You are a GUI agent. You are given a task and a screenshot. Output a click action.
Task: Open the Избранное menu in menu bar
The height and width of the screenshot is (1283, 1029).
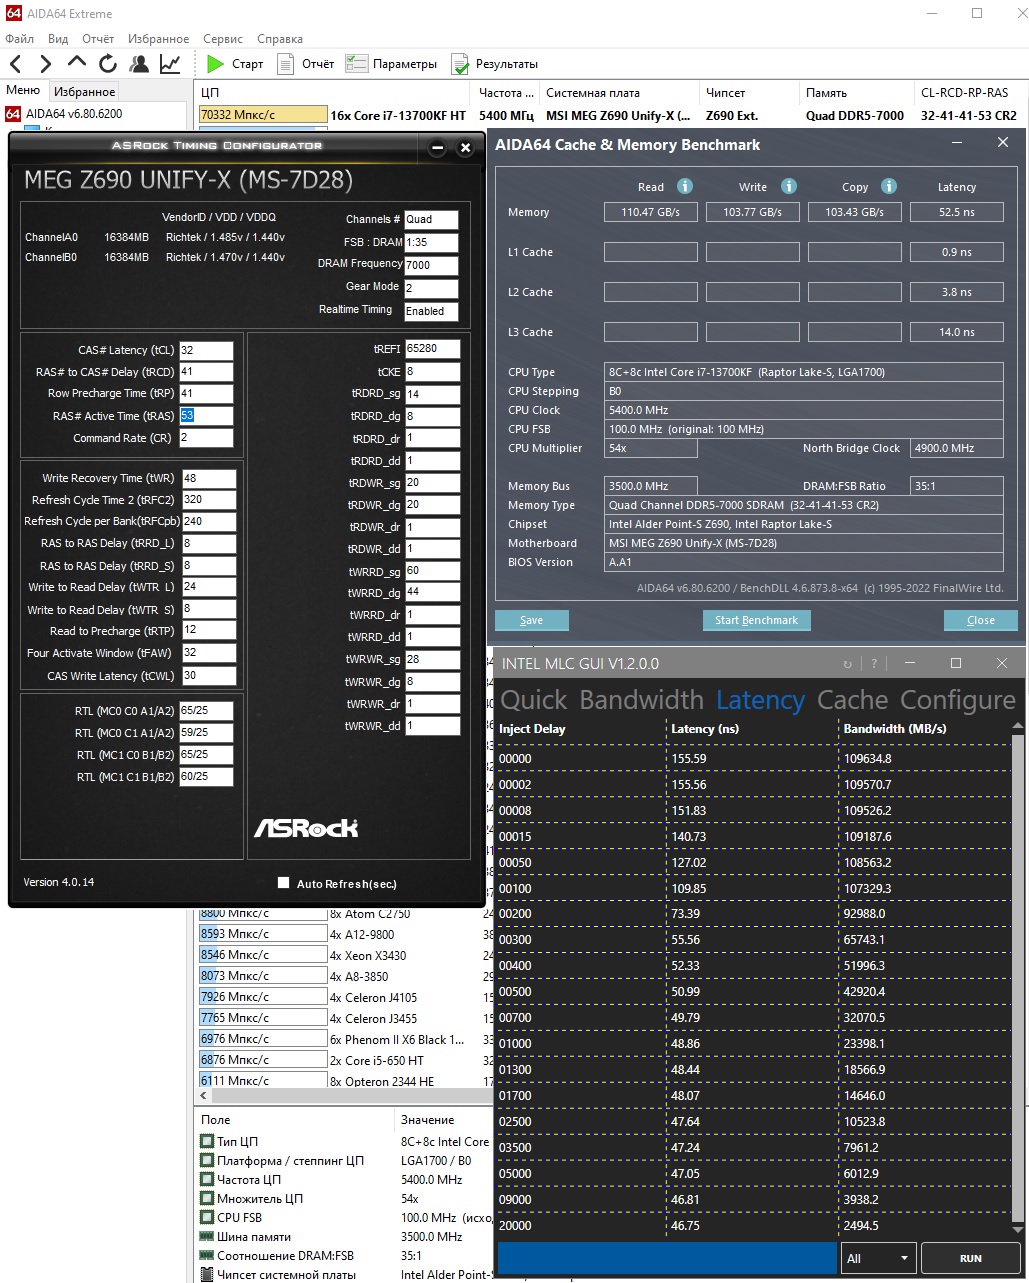(x=158, y=39)
